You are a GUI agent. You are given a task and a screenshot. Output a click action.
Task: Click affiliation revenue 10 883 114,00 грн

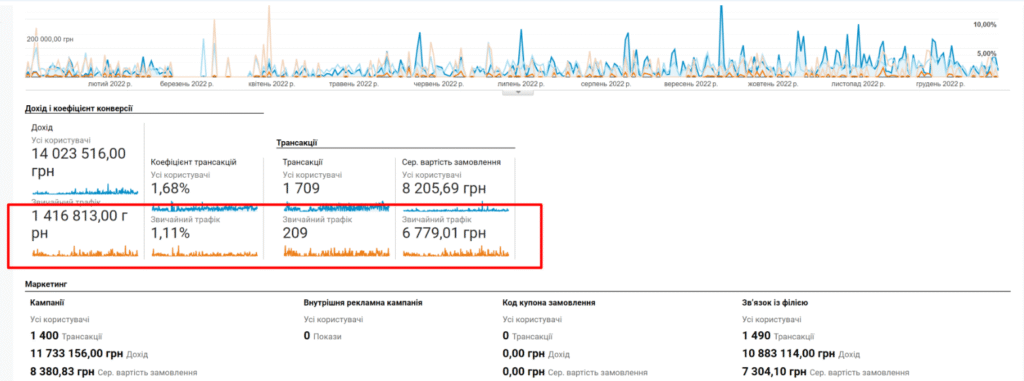[801, 354]
